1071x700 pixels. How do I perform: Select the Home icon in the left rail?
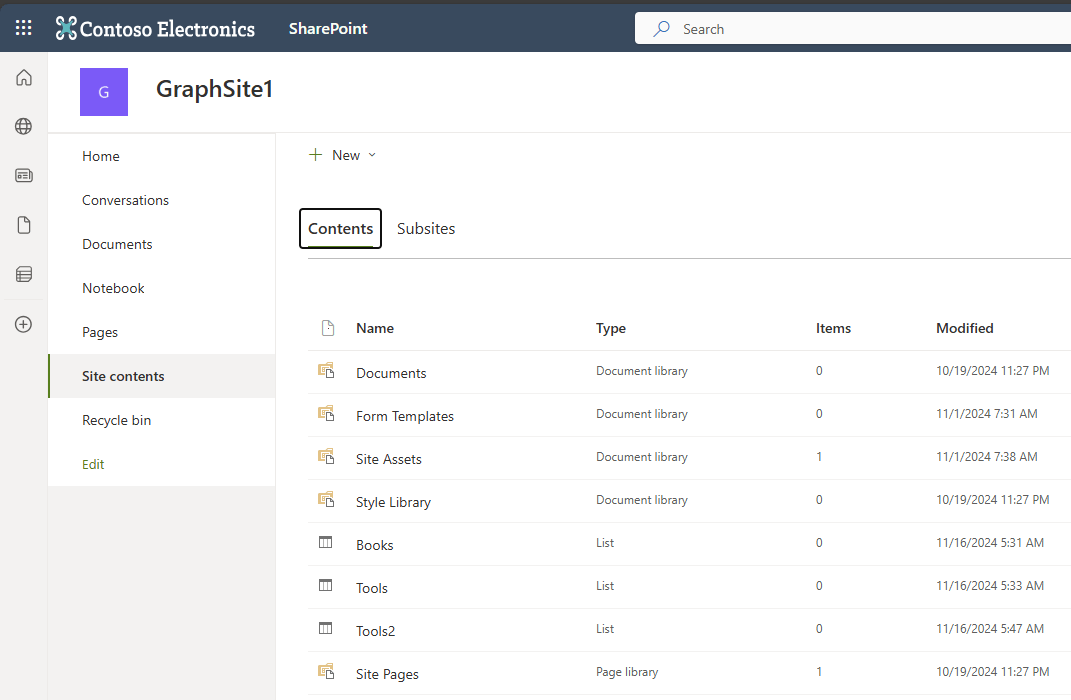click(23, 77)
